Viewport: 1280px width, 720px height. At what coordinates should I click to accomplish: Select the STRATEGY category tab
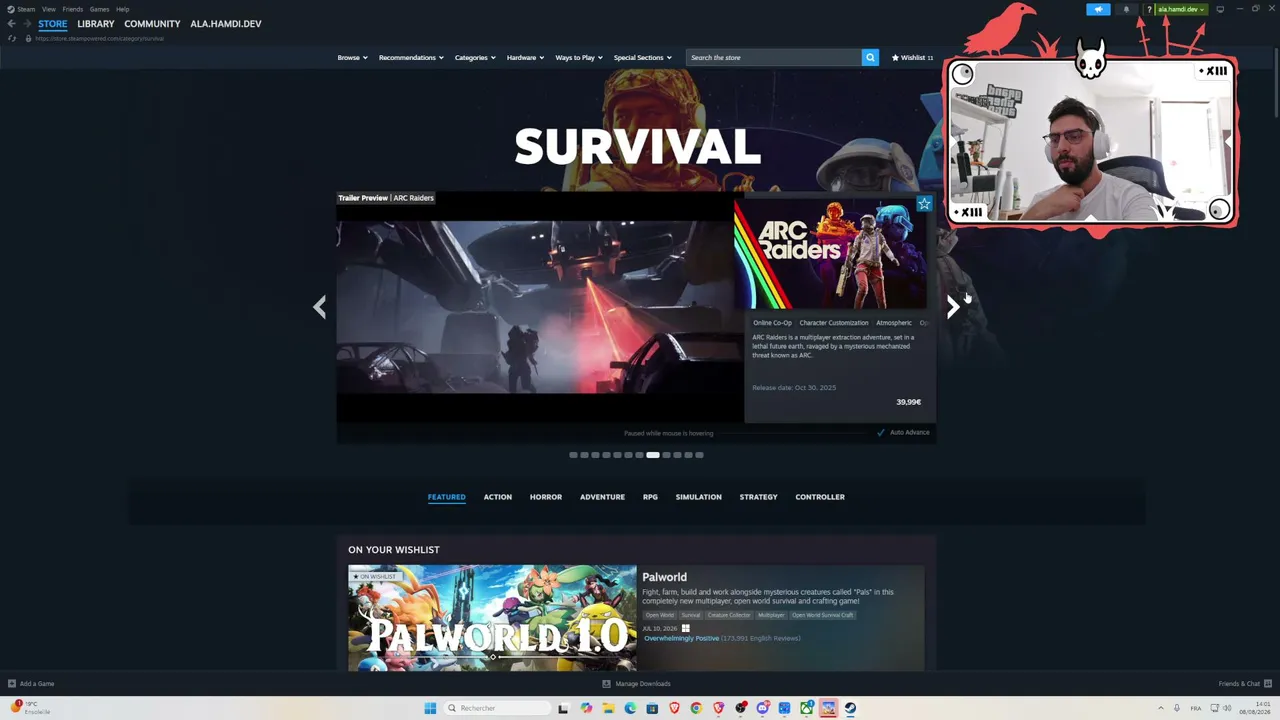758,497
